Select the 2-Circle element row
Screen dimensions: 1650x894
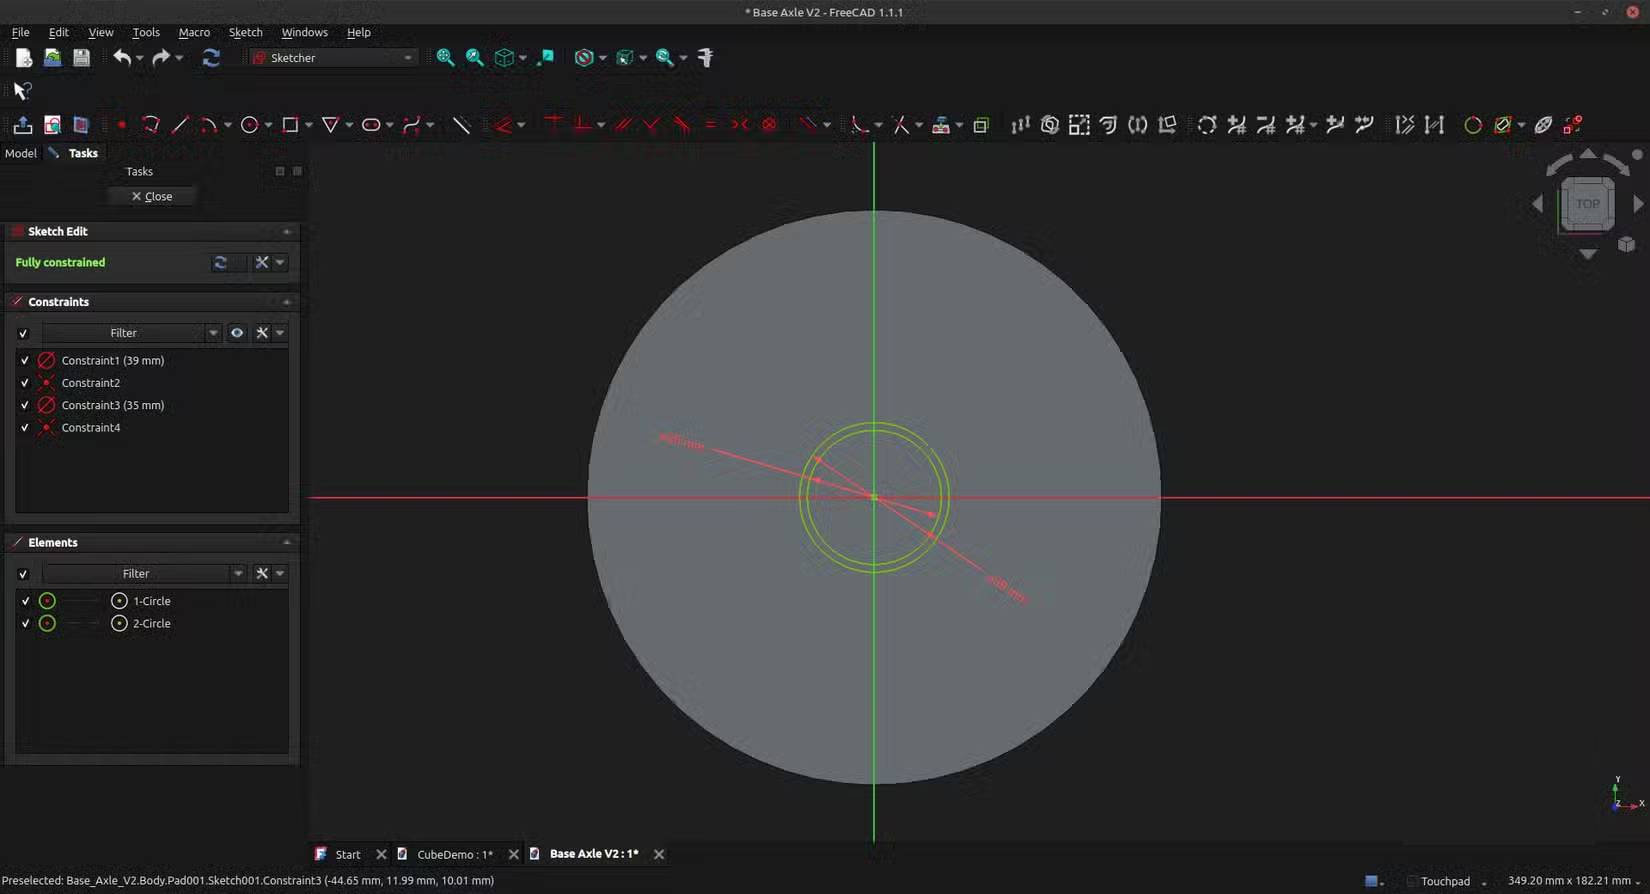pos(152,623)
